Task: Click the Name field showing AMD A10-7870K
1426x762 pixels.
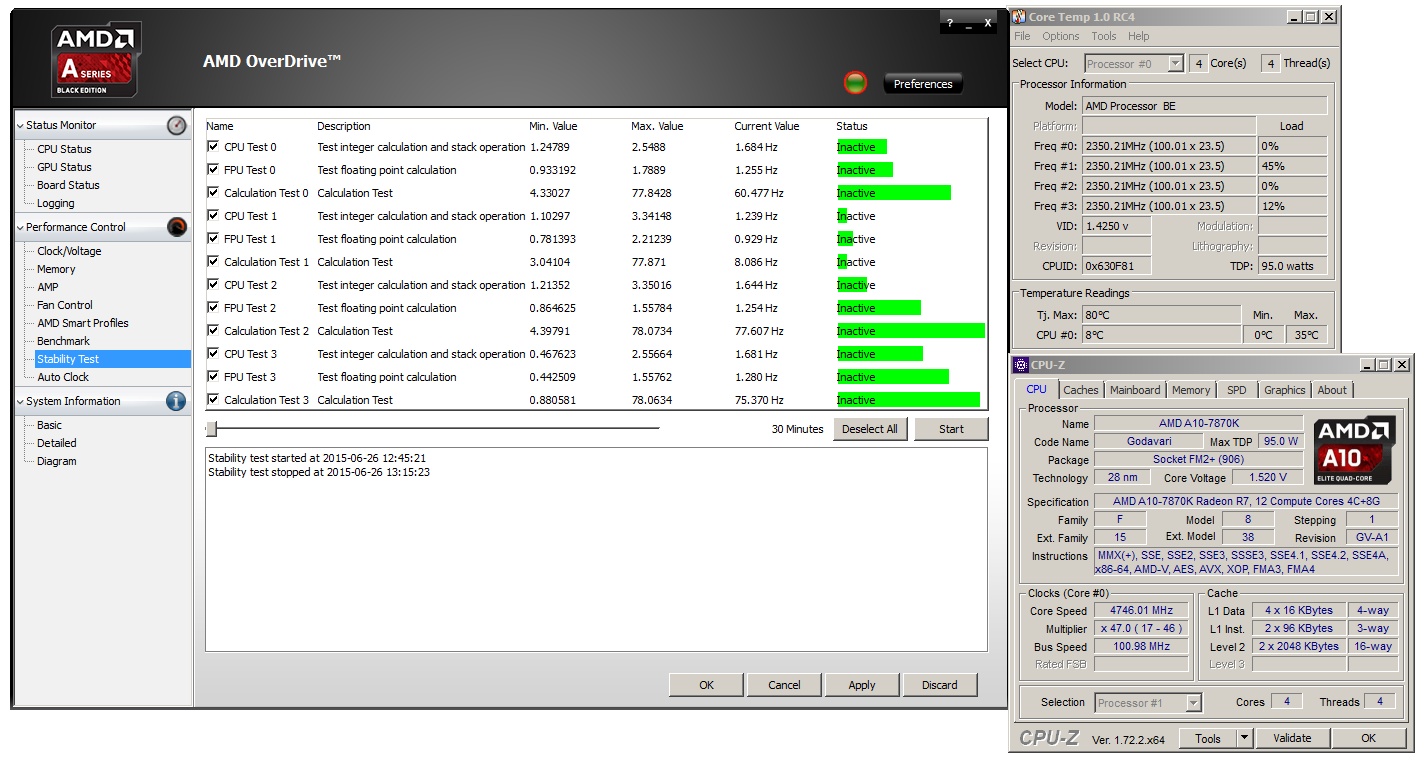Action: pyautogui.click(x=1198, y=424)
